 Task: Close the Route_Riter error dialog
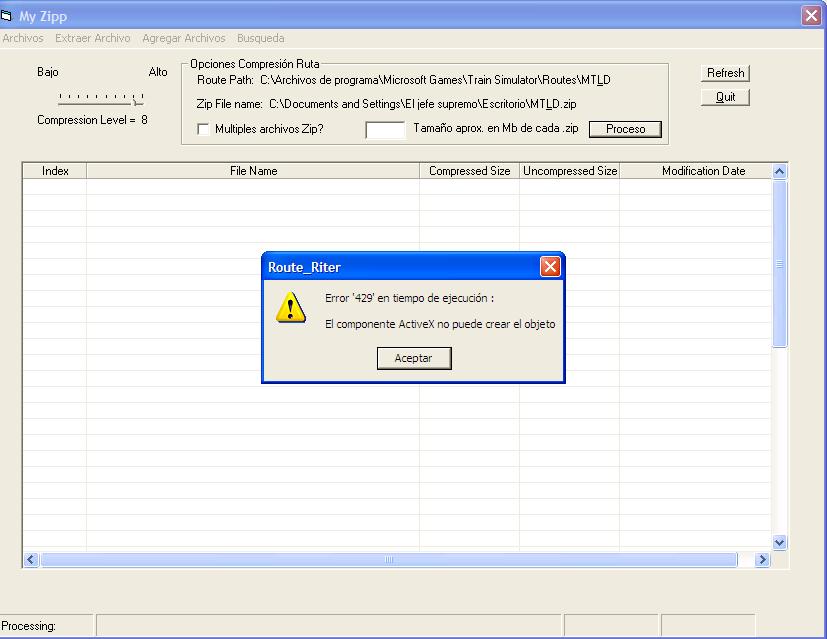[x=550, y=267]
